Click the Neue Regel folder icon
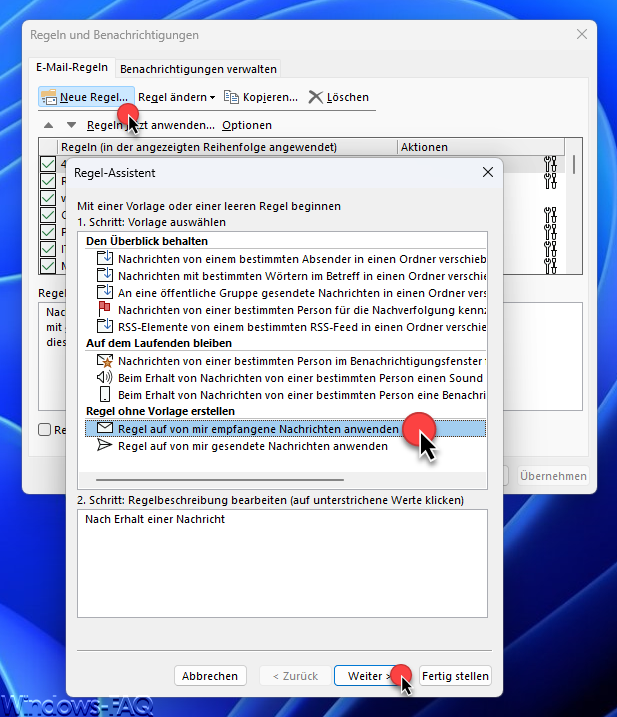This screenshot has width=617, height=717. coord(48,97)
